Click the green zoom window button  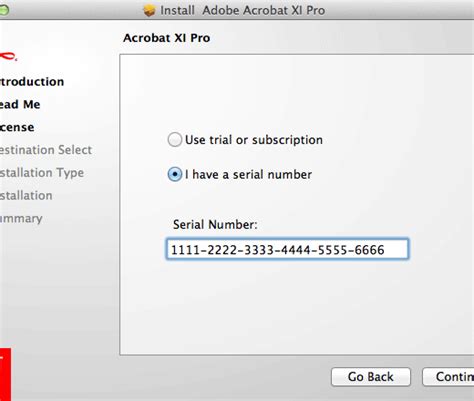tap(3, 10)
